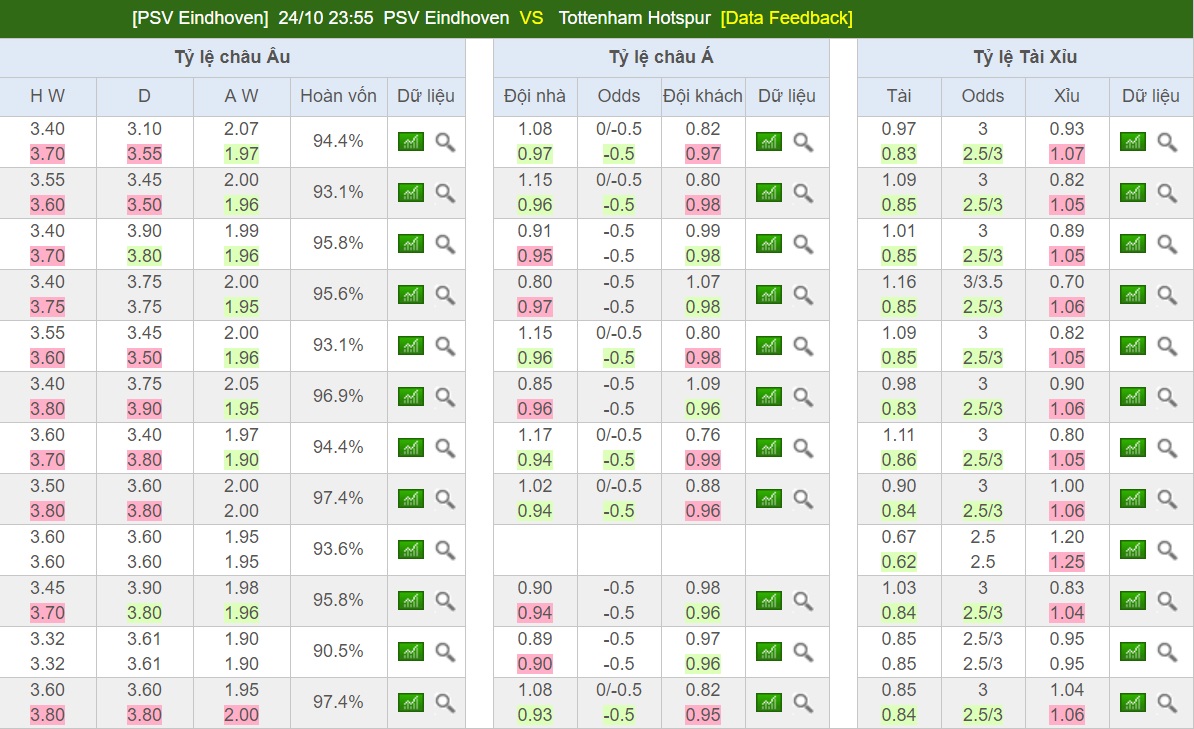Open chart for Tài Xỉu row 0.85, 3, 1.04
This screenshot has width=1194, height=729.
pyautogui.click(x=1132, y=703)
